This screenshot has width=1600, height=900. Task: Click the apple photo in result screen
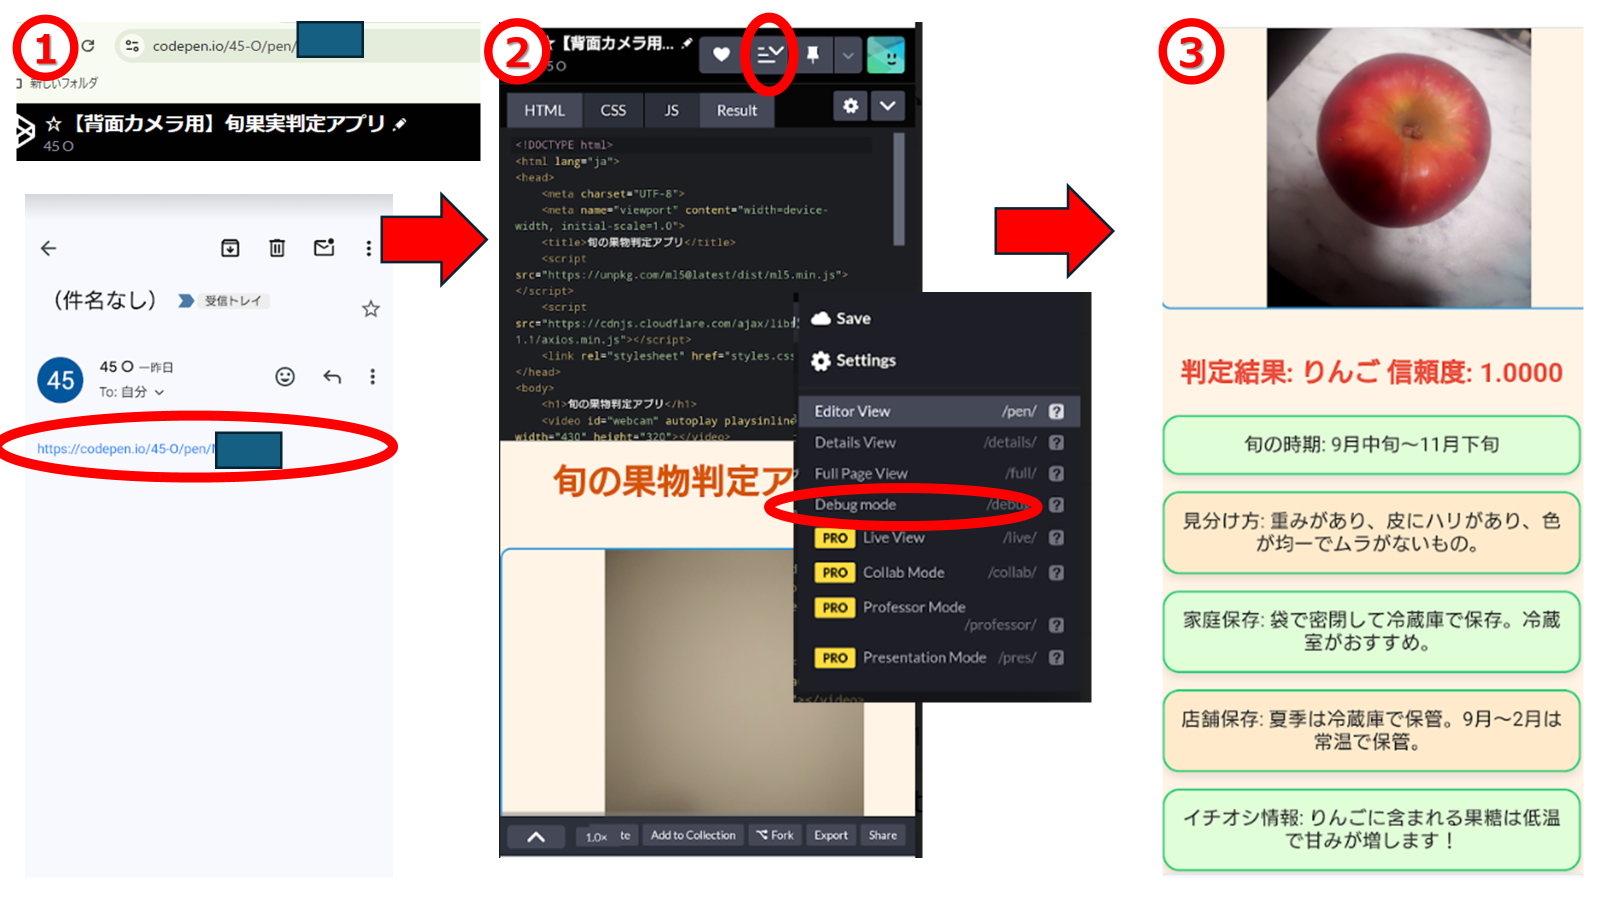[1398, 167]
